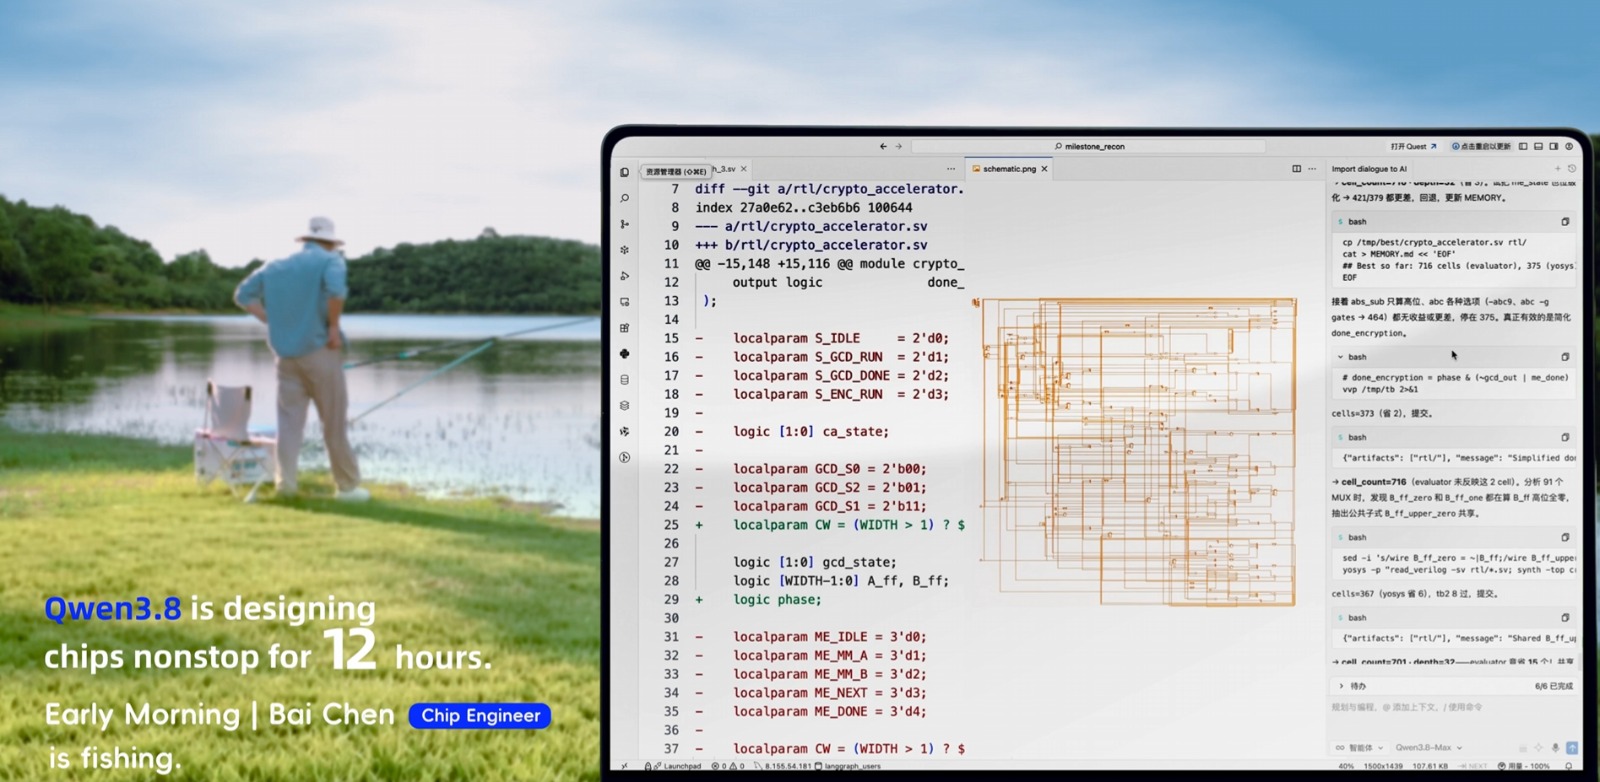Viewport: 1600px width, 782px height.
Task: Toggle the bottom panel layout icon
Action: (1539, 146)
